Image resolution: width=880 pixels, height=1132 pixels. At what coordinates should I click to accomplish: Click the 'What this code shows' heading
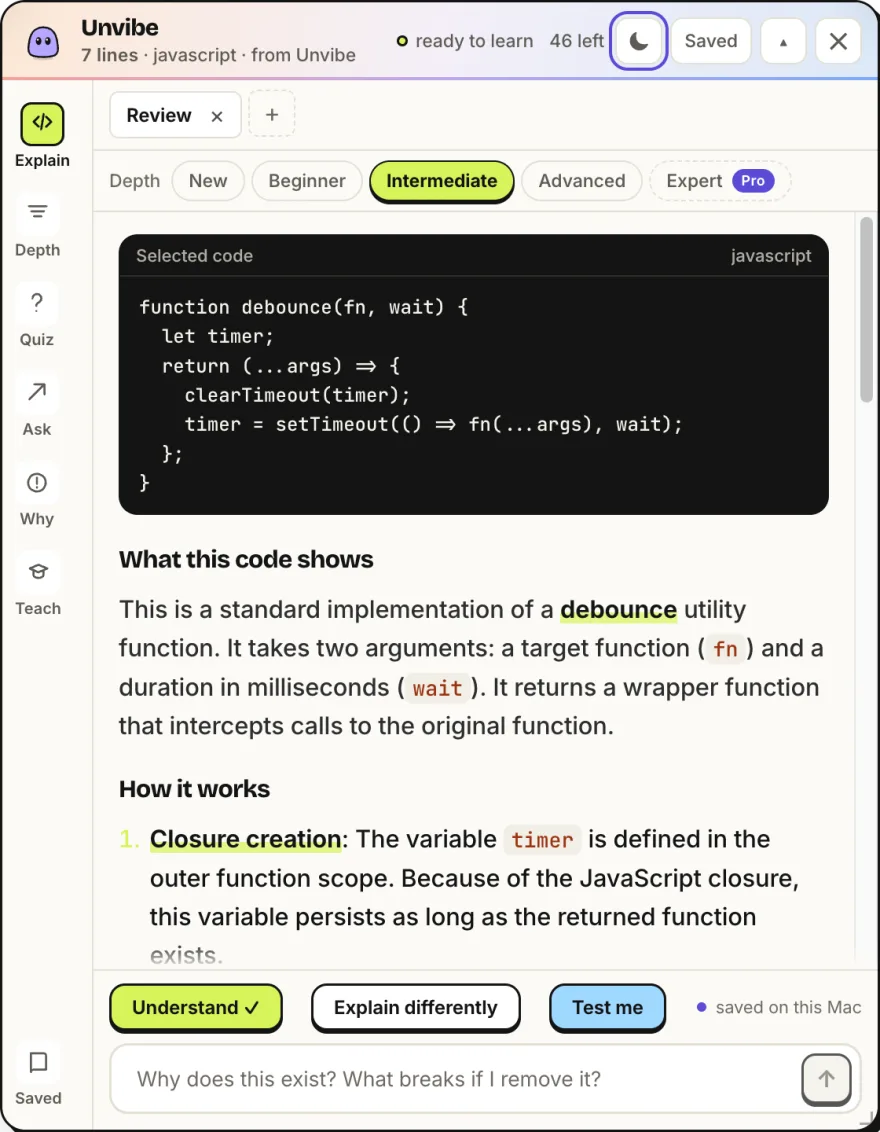pos(246,560)
